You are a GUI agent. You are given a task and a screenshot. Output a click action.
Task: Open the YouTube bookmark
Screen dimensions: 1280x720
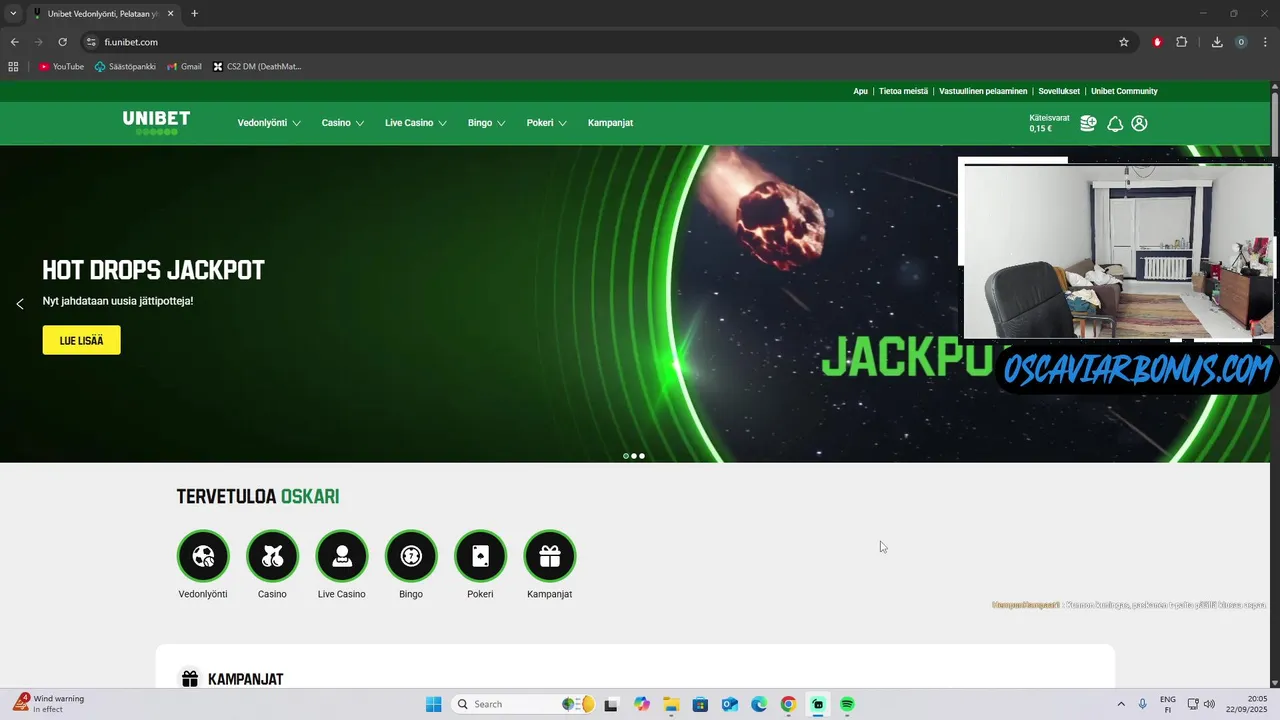tap(61, 67)
